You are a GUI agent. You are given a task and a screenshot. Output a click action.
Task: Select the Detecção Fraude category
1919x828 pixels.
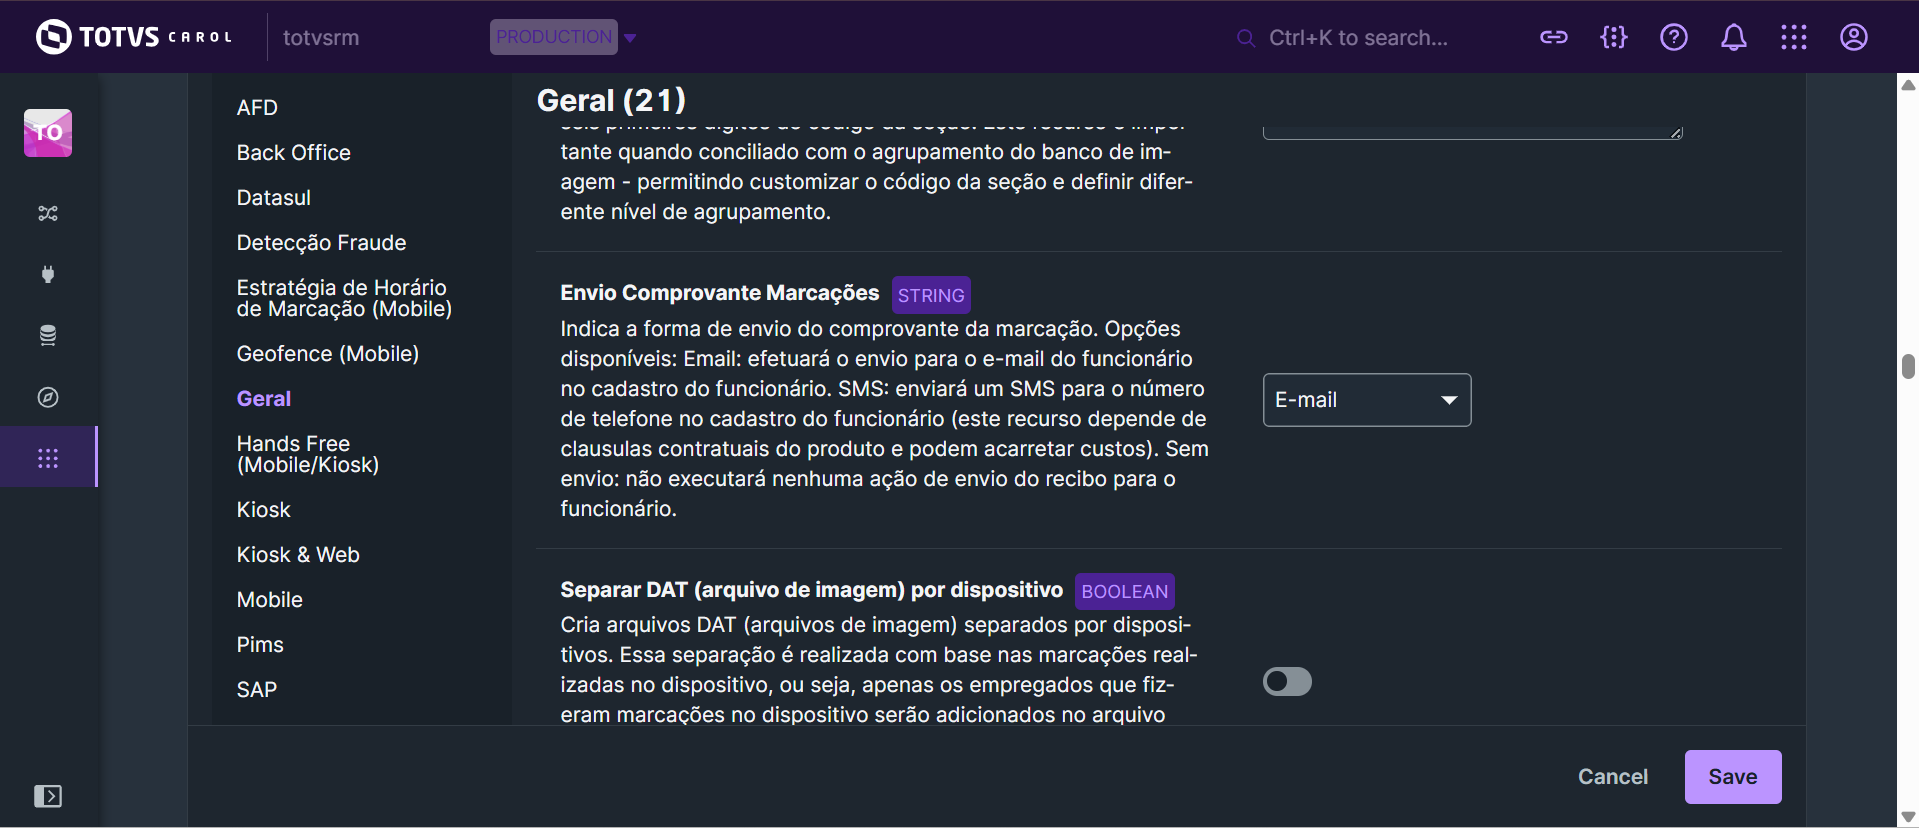321,243
